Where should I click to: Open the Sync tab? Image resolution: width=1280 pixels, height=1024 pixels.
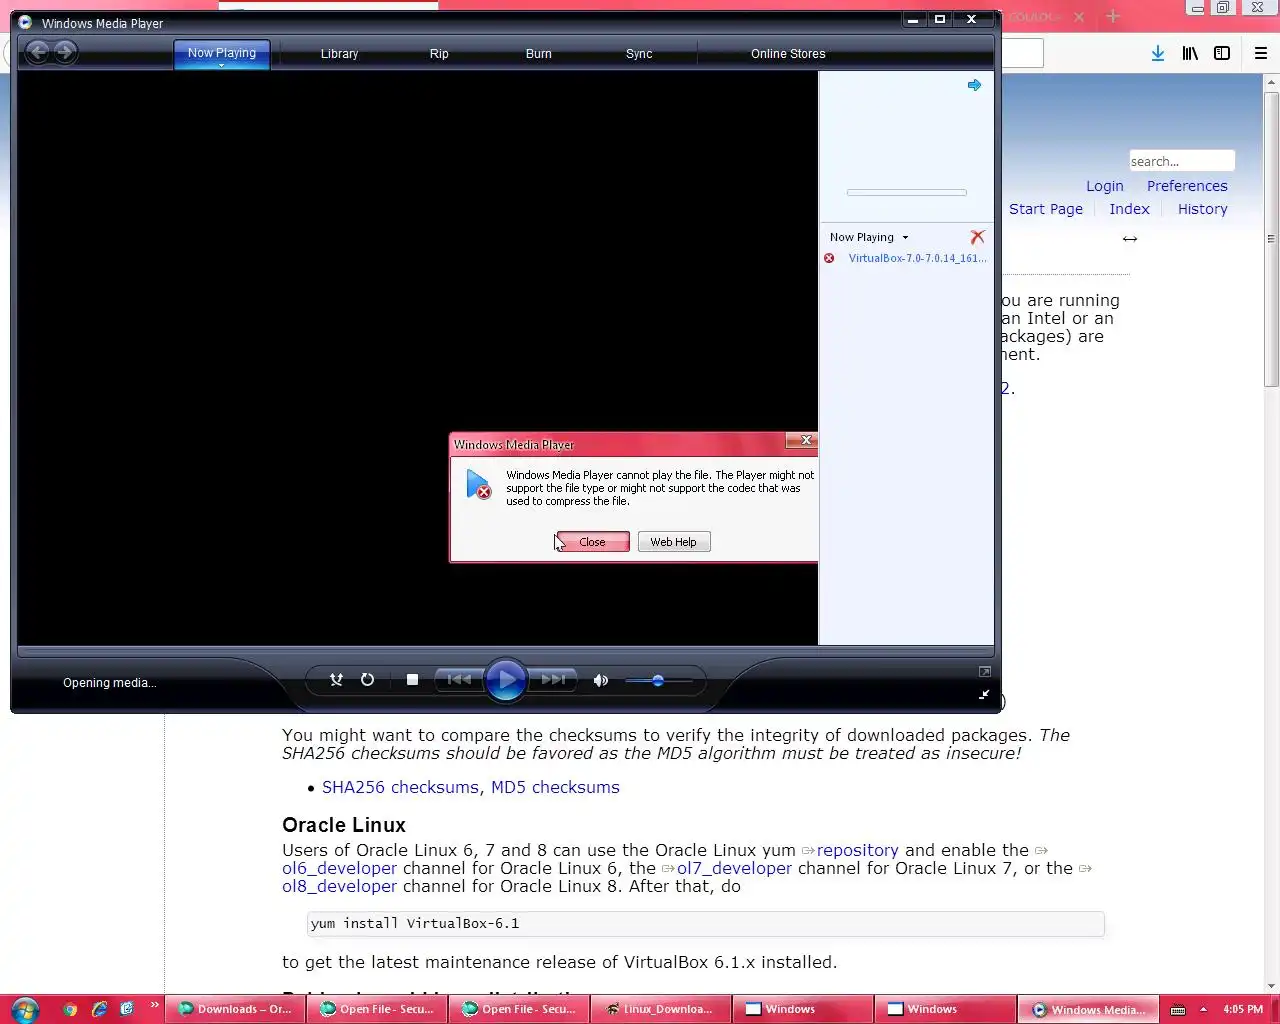pyautogui.click(x=639, y=54)
